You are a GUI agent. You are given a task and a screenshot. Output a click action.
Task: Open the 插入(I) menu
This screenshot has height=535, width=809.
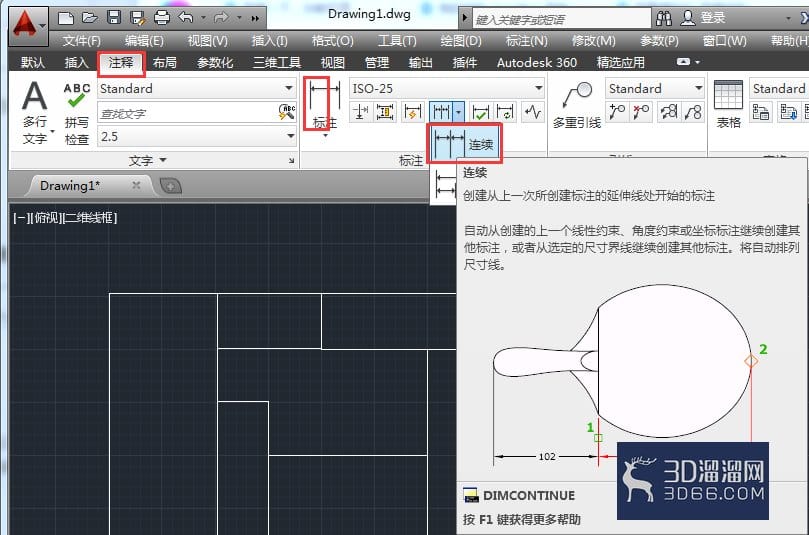269,40
